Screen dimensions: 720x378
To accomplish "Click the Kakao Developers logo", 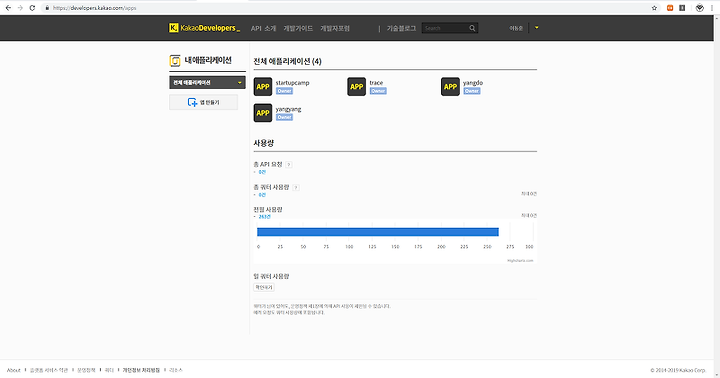I will tap(204, 28).
